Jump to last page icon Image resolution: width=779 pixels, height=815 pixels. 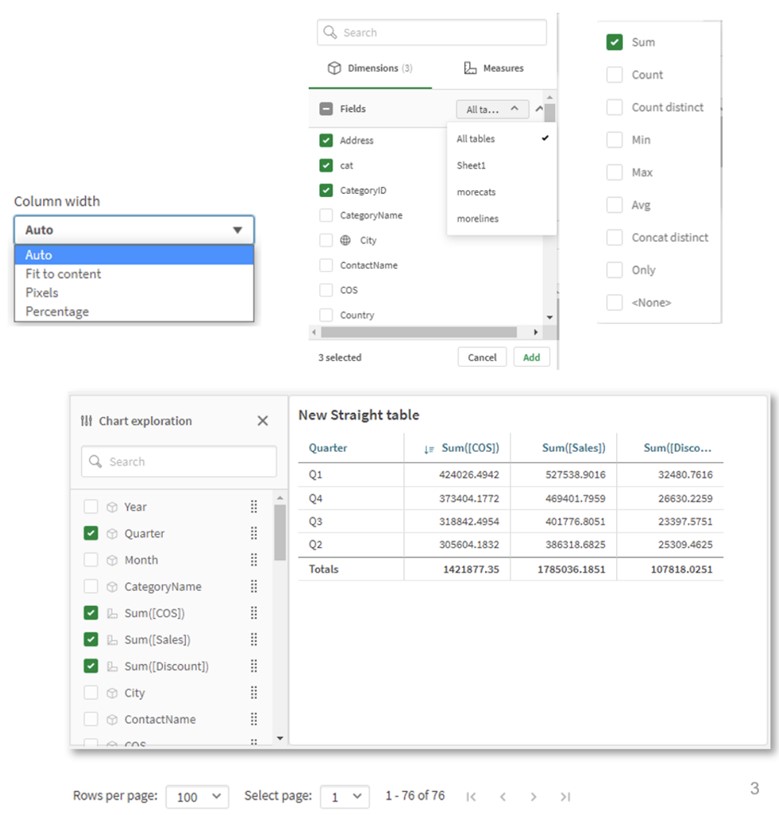[x=565, y=796]
